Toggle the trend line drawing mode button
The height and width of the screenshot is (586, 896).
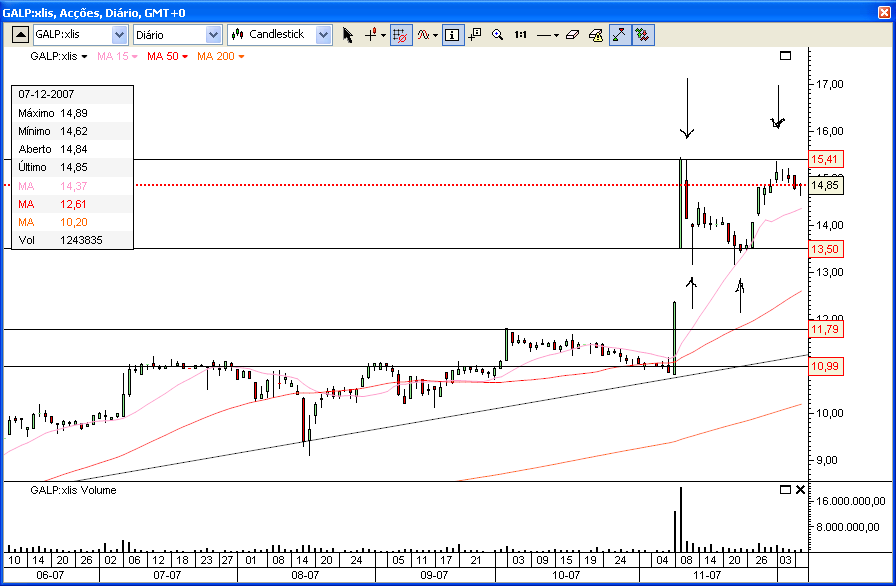tap(620, 35)
